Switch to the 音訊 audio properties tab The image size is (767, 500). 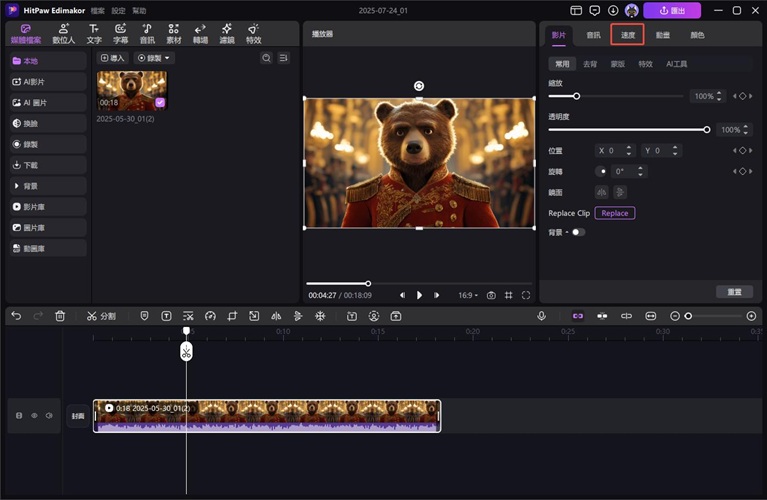click(x=593, y=35)
